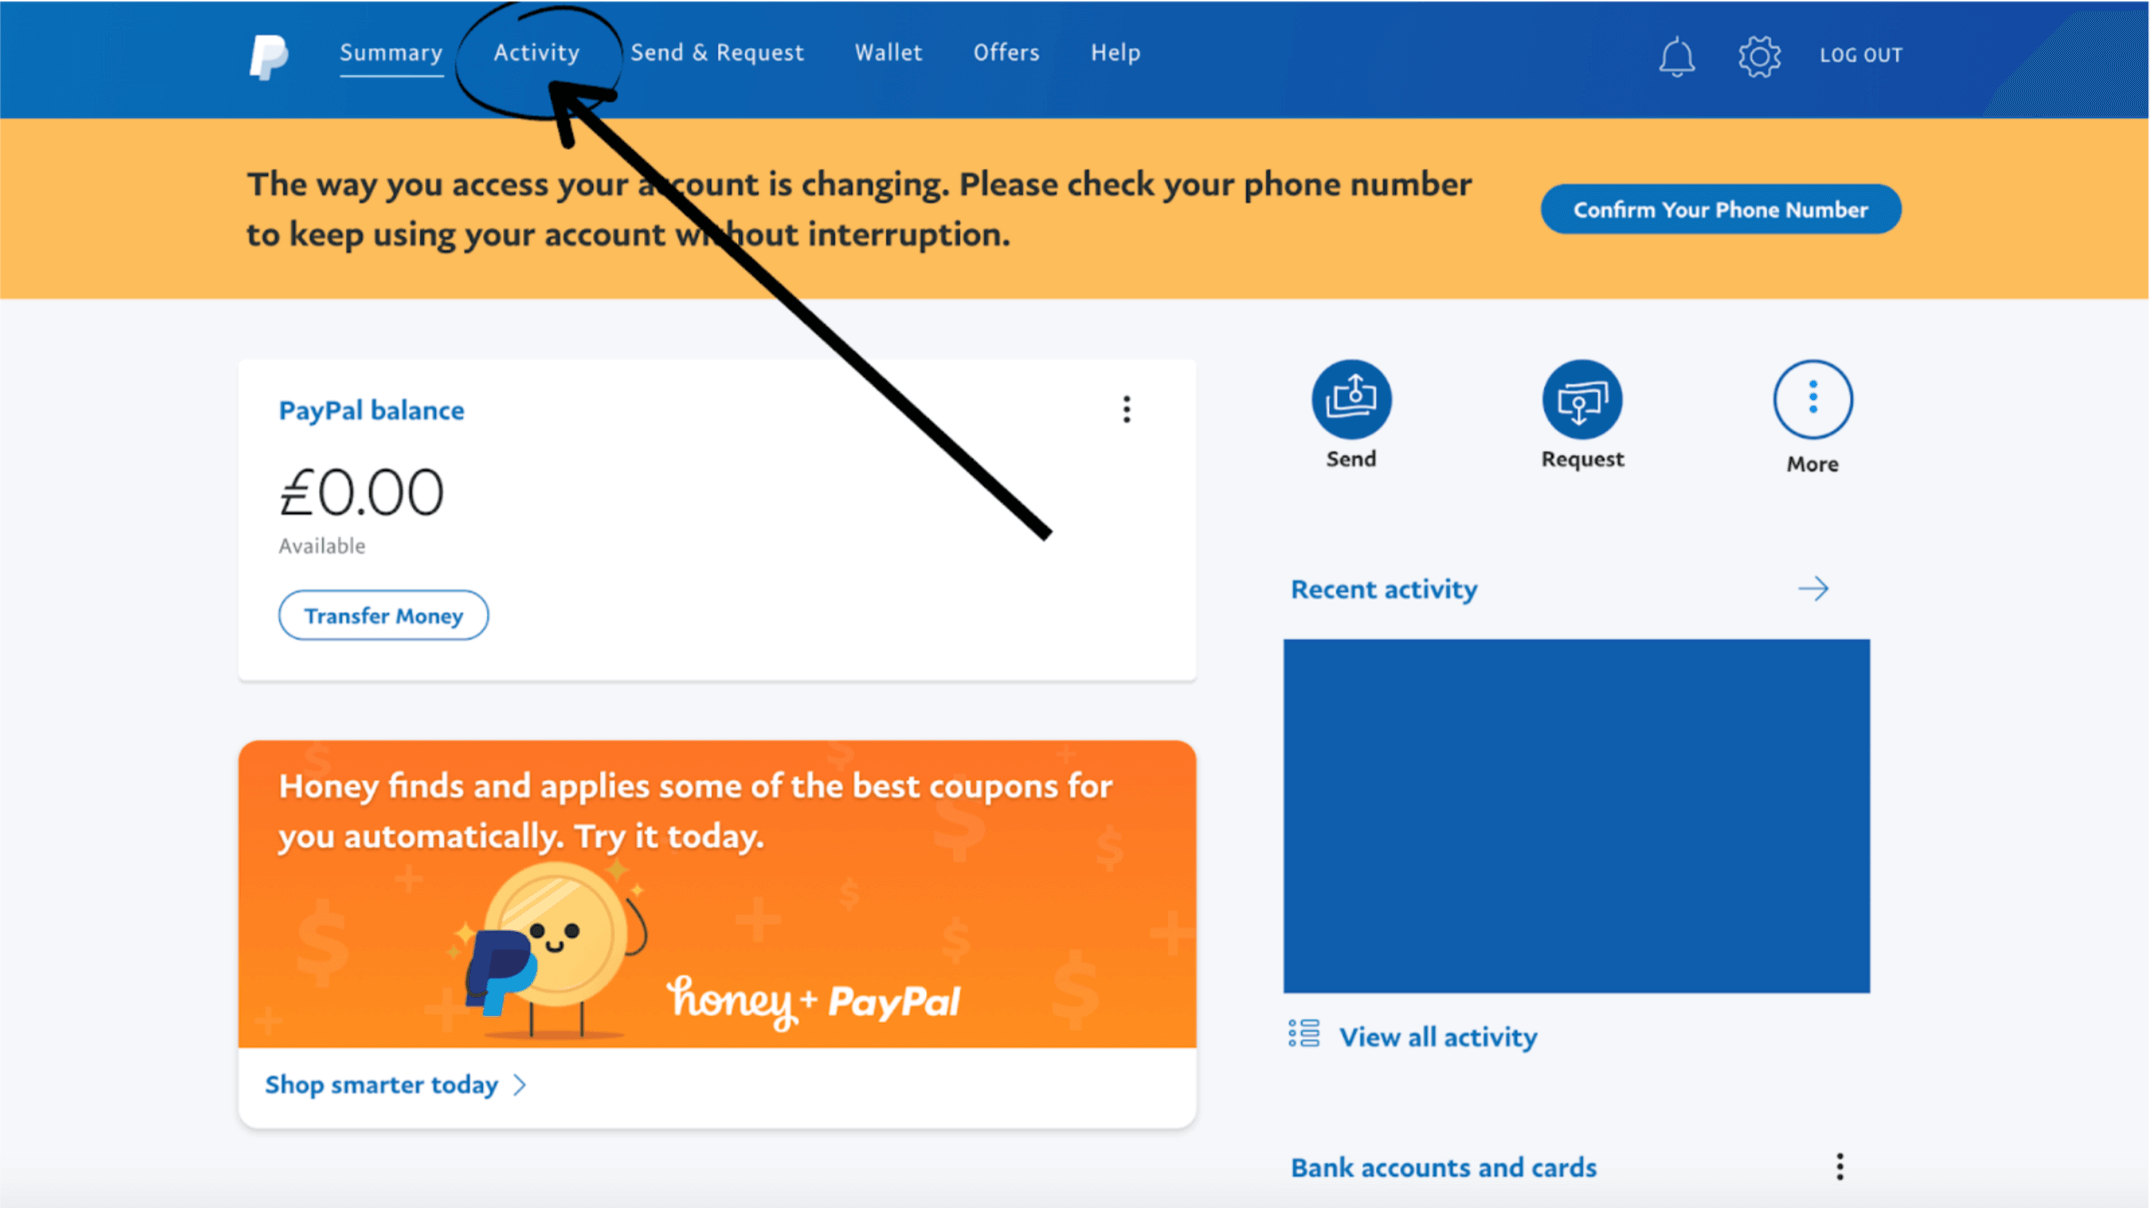Screen dimensions: 2152x1208
Task: Click the More options icon
Action: point(1811,399)
